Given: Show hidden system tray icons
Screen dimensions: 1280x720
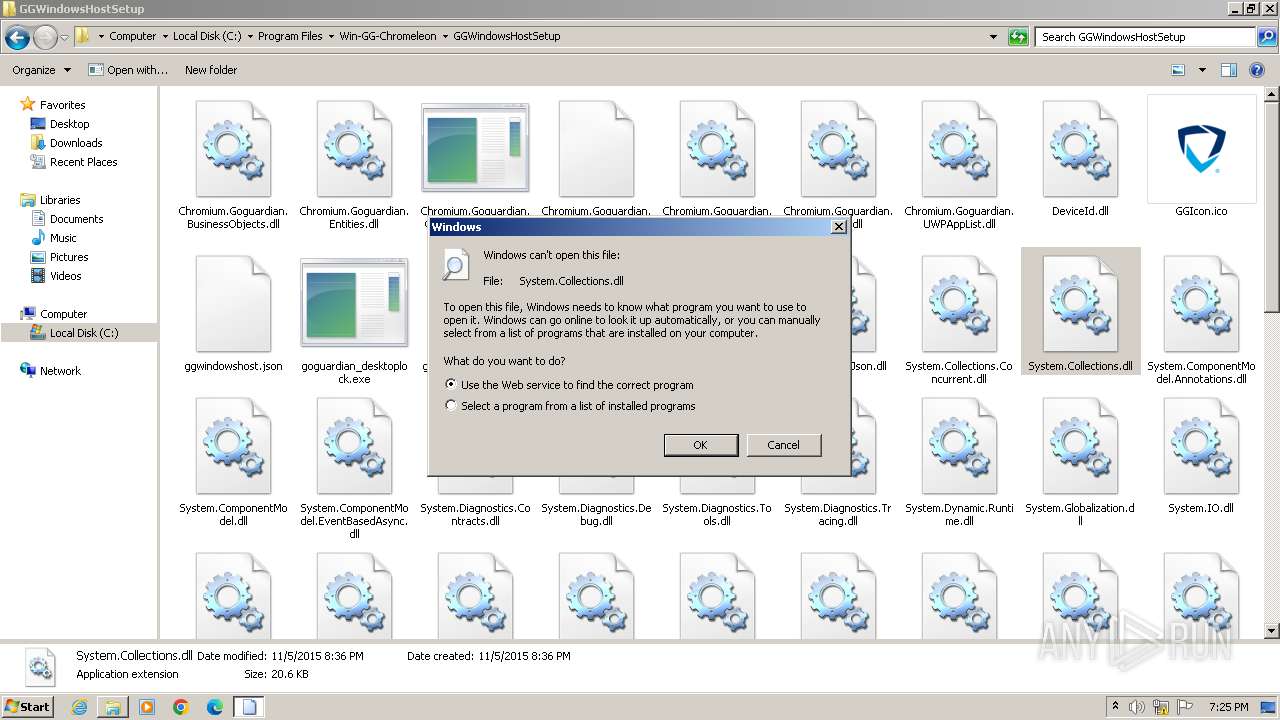Looking at the screenshot, I should tap(1115, 706).
